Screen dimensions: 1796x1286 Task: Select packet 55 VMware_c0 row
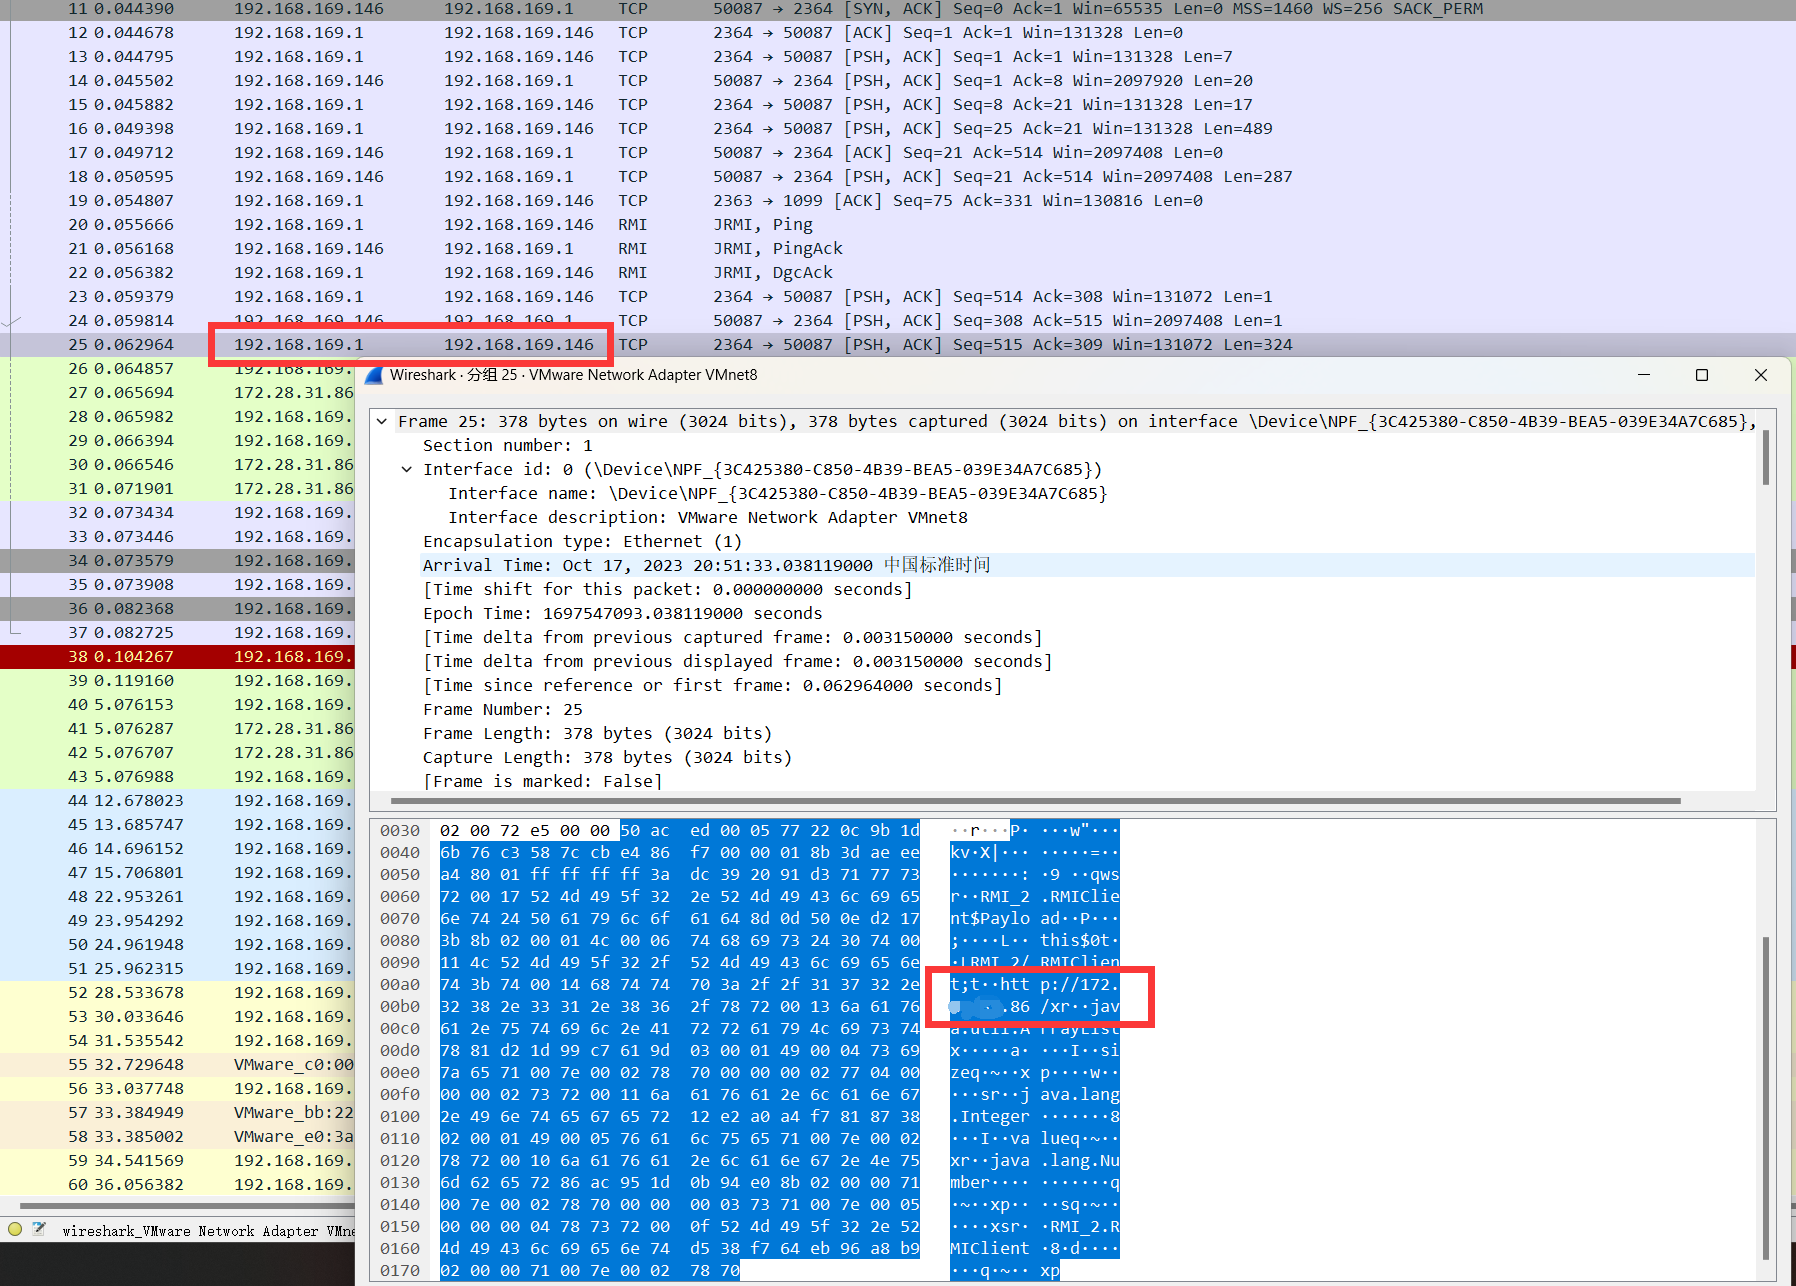coord(177,1065)
